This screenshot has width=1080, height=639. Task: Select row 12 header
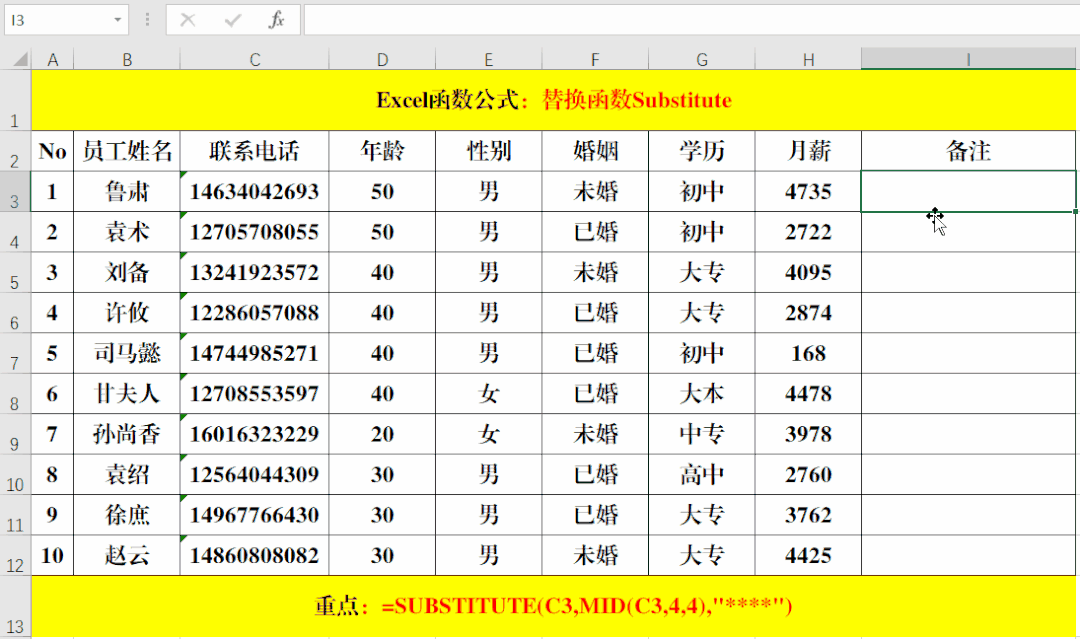click(15, 556)
